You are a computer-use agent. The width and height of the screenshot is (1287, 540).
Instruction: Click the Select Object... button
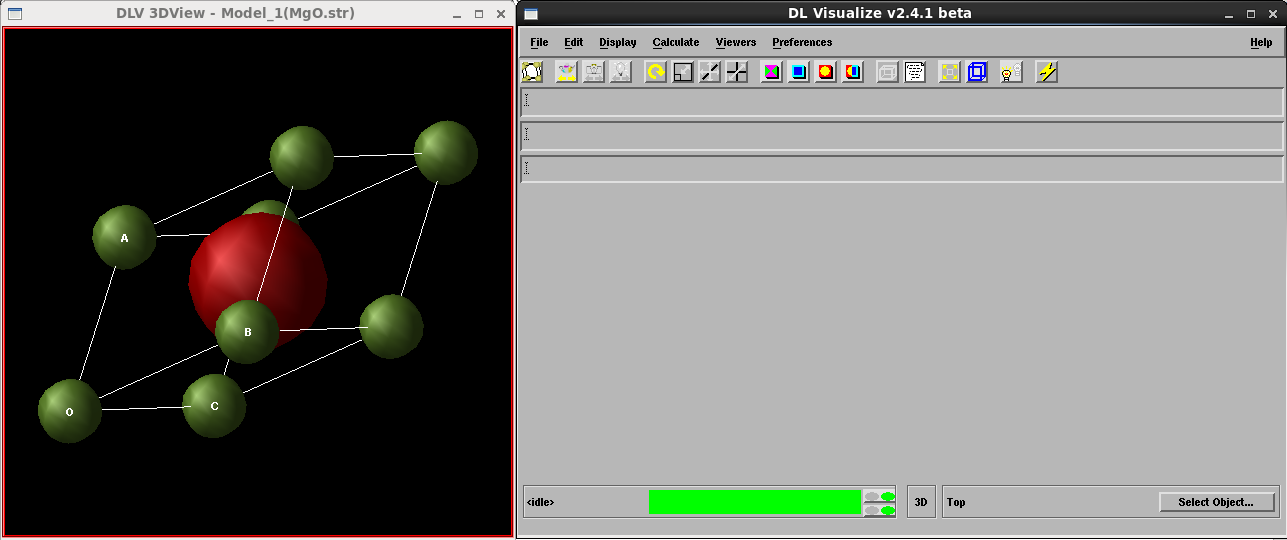click(x=1215, y=502)
